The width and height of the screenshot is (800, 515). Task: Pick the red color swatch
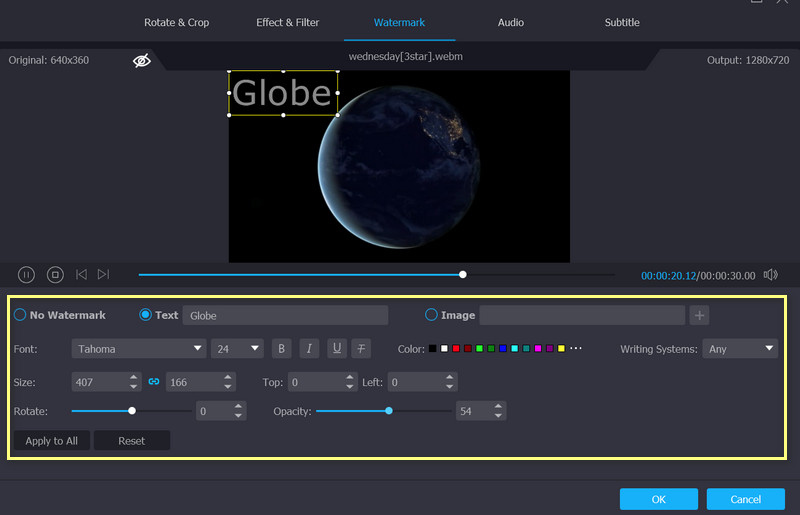456,349
